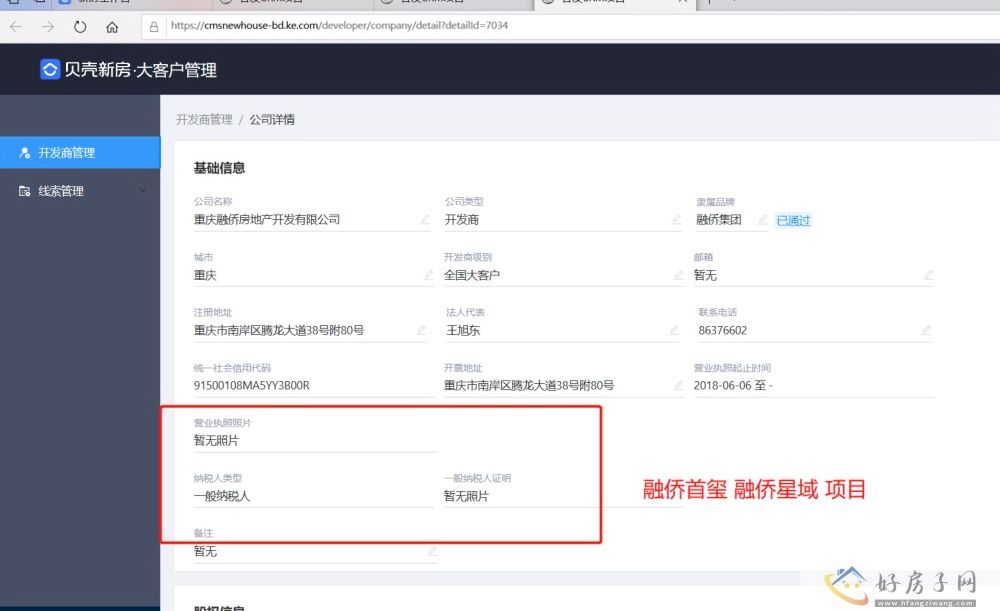Click the 全国大客户 level value

[x=472, y=275]
